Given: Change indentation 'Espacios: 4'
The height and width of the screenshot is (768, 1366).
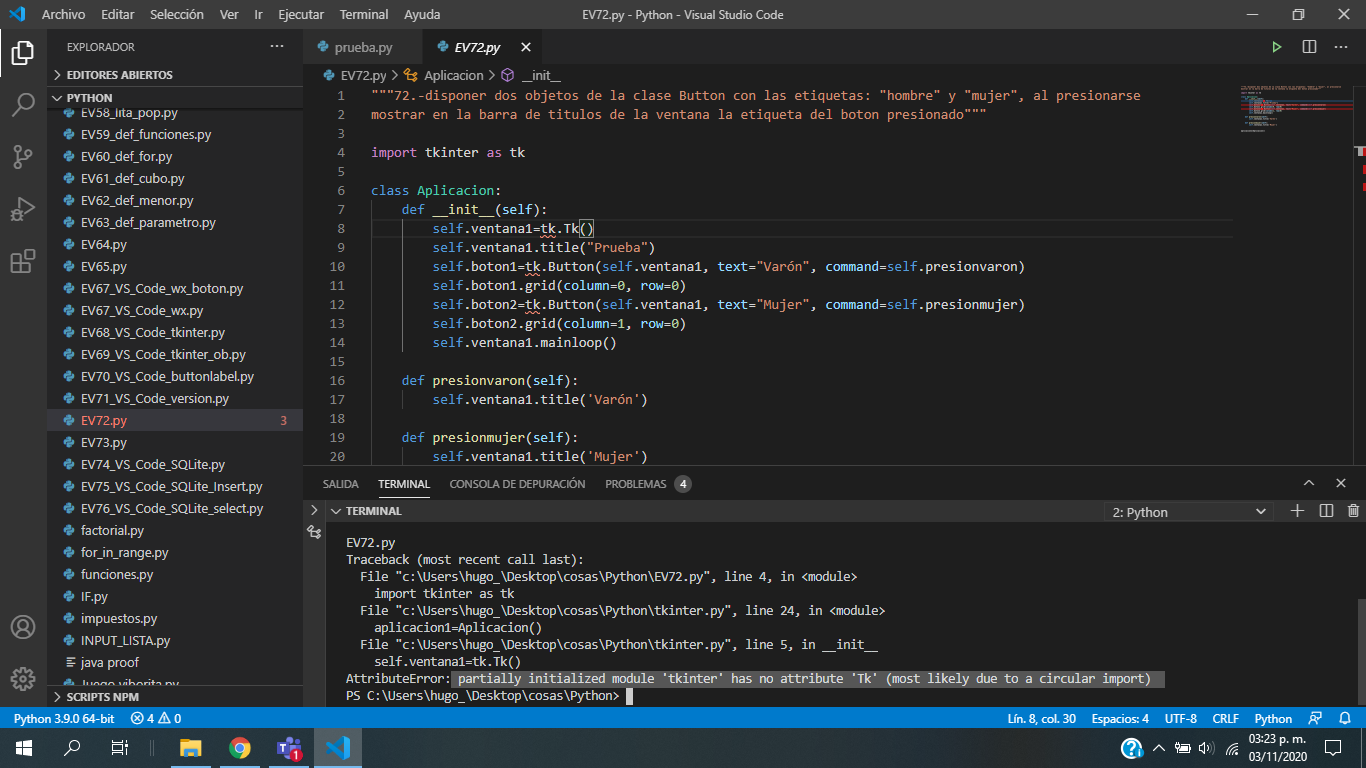Looking at the screenshot, I should [1120, 718].
